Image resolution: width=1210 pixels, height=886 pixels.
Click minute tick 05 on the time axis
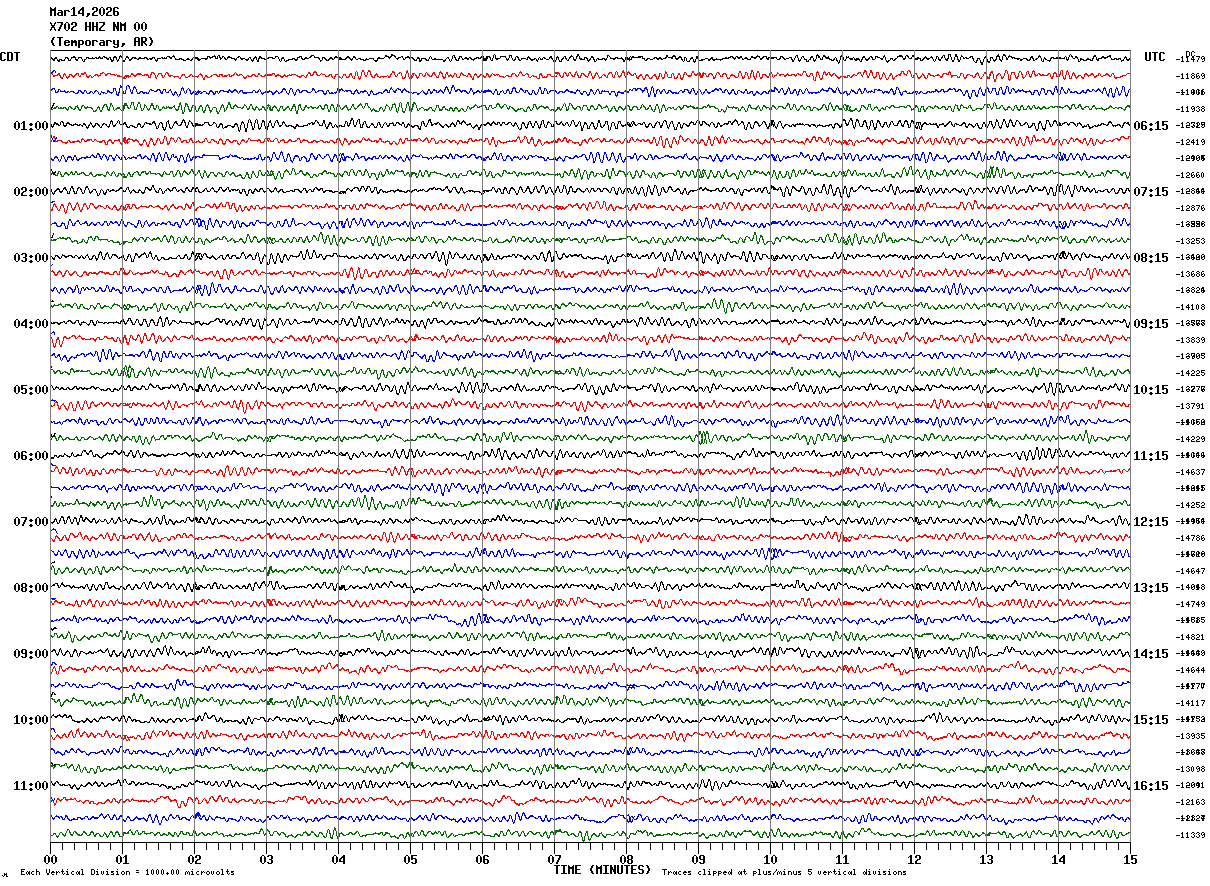pyautogui.click(x=410, y=859)
